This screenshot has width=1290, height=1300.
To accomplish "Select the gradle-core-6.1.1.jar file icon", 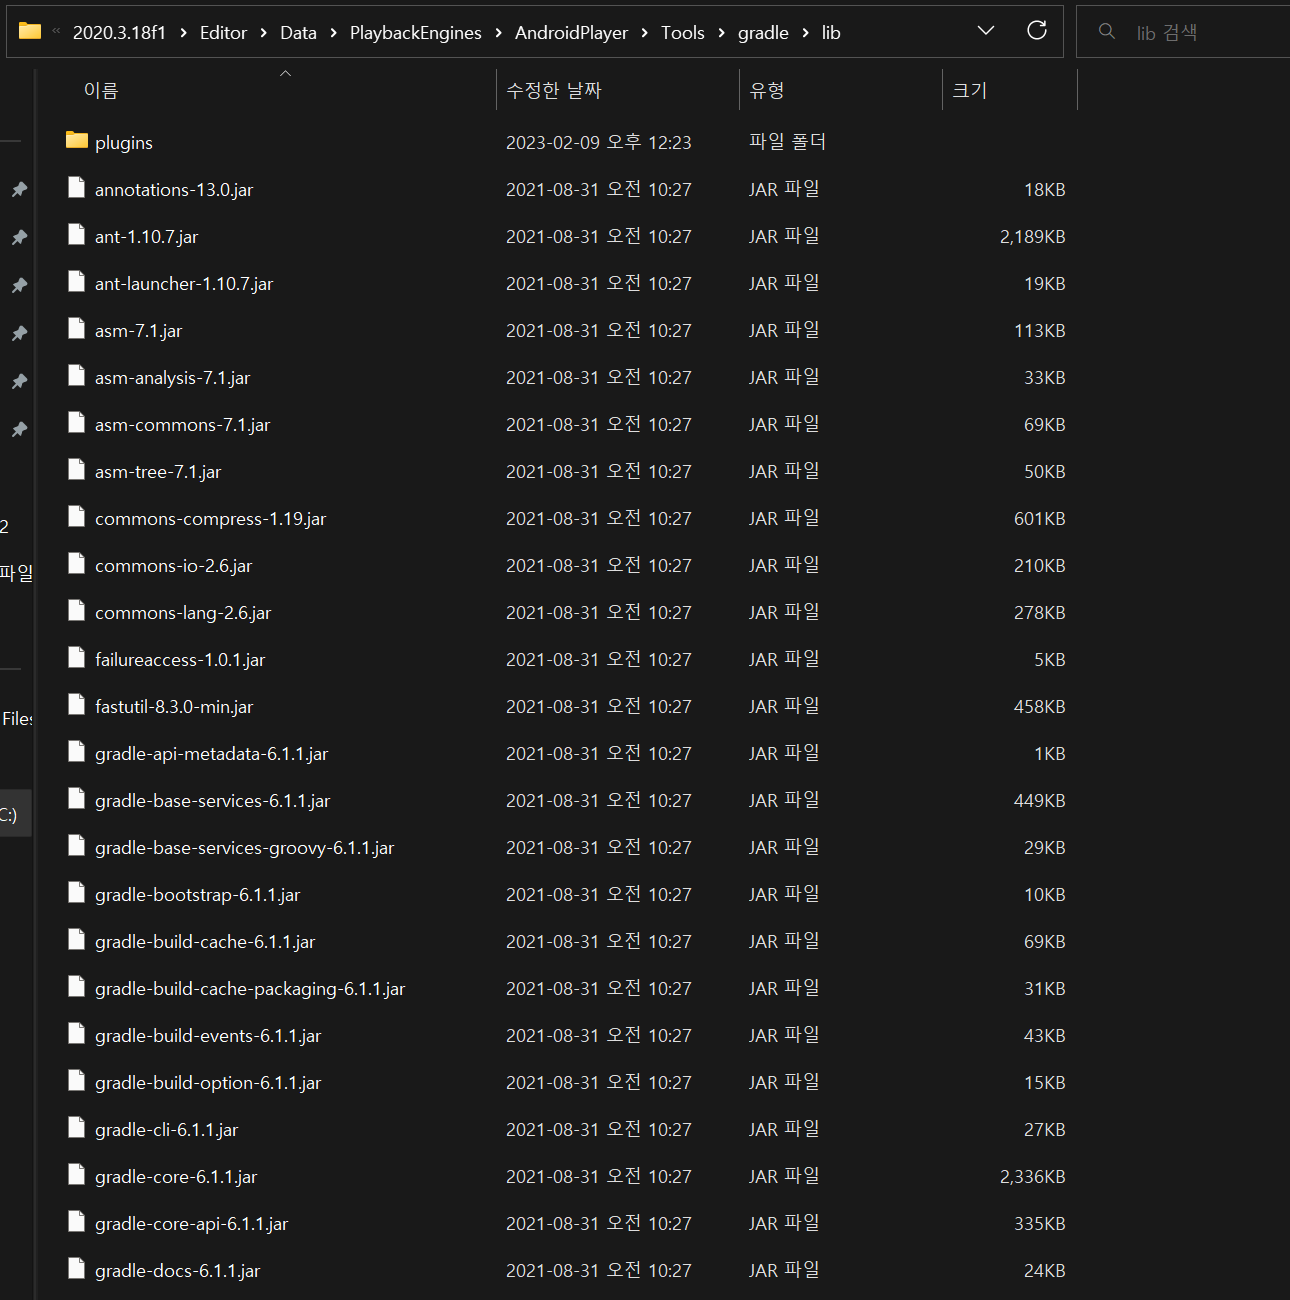I will (x=76, y=1174).
